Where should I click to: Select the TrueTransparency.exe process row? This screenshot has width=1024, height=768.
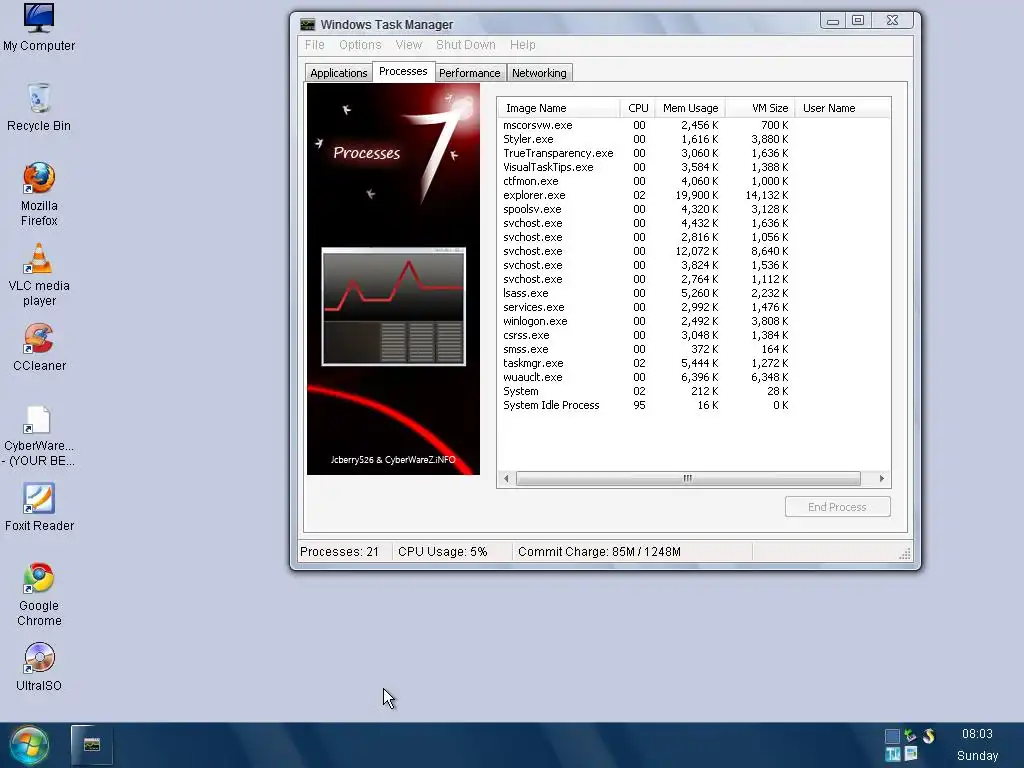click(694, 153)
